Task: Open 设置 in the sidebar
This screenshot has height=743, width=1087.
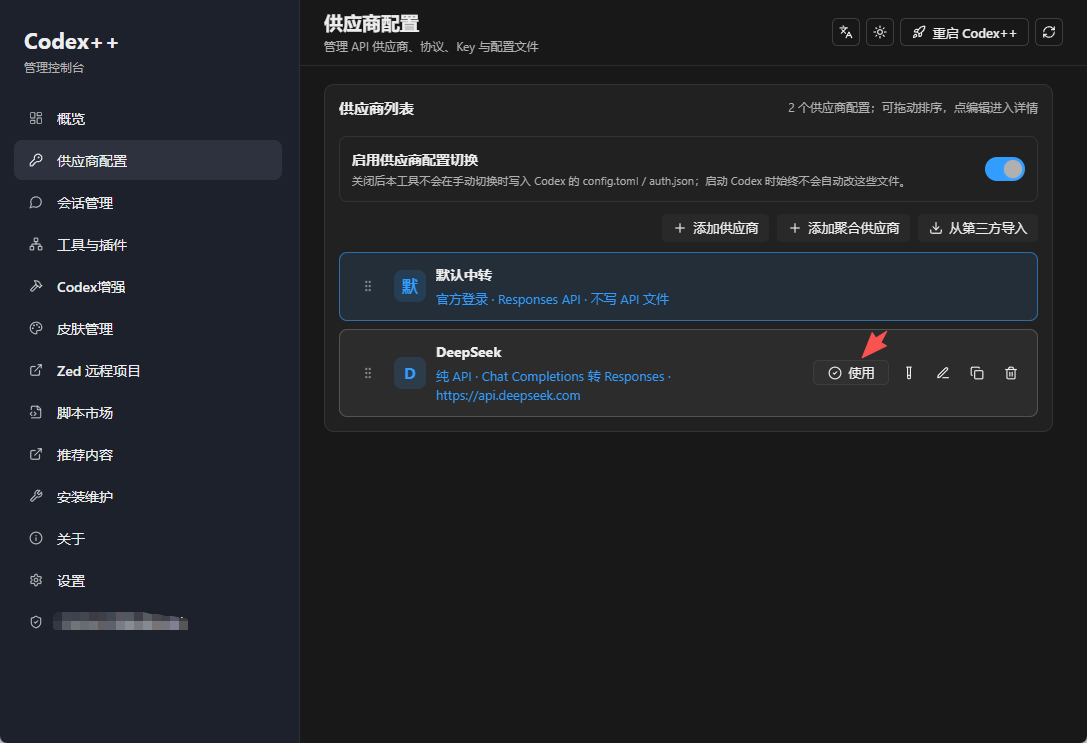Action: 148,580
